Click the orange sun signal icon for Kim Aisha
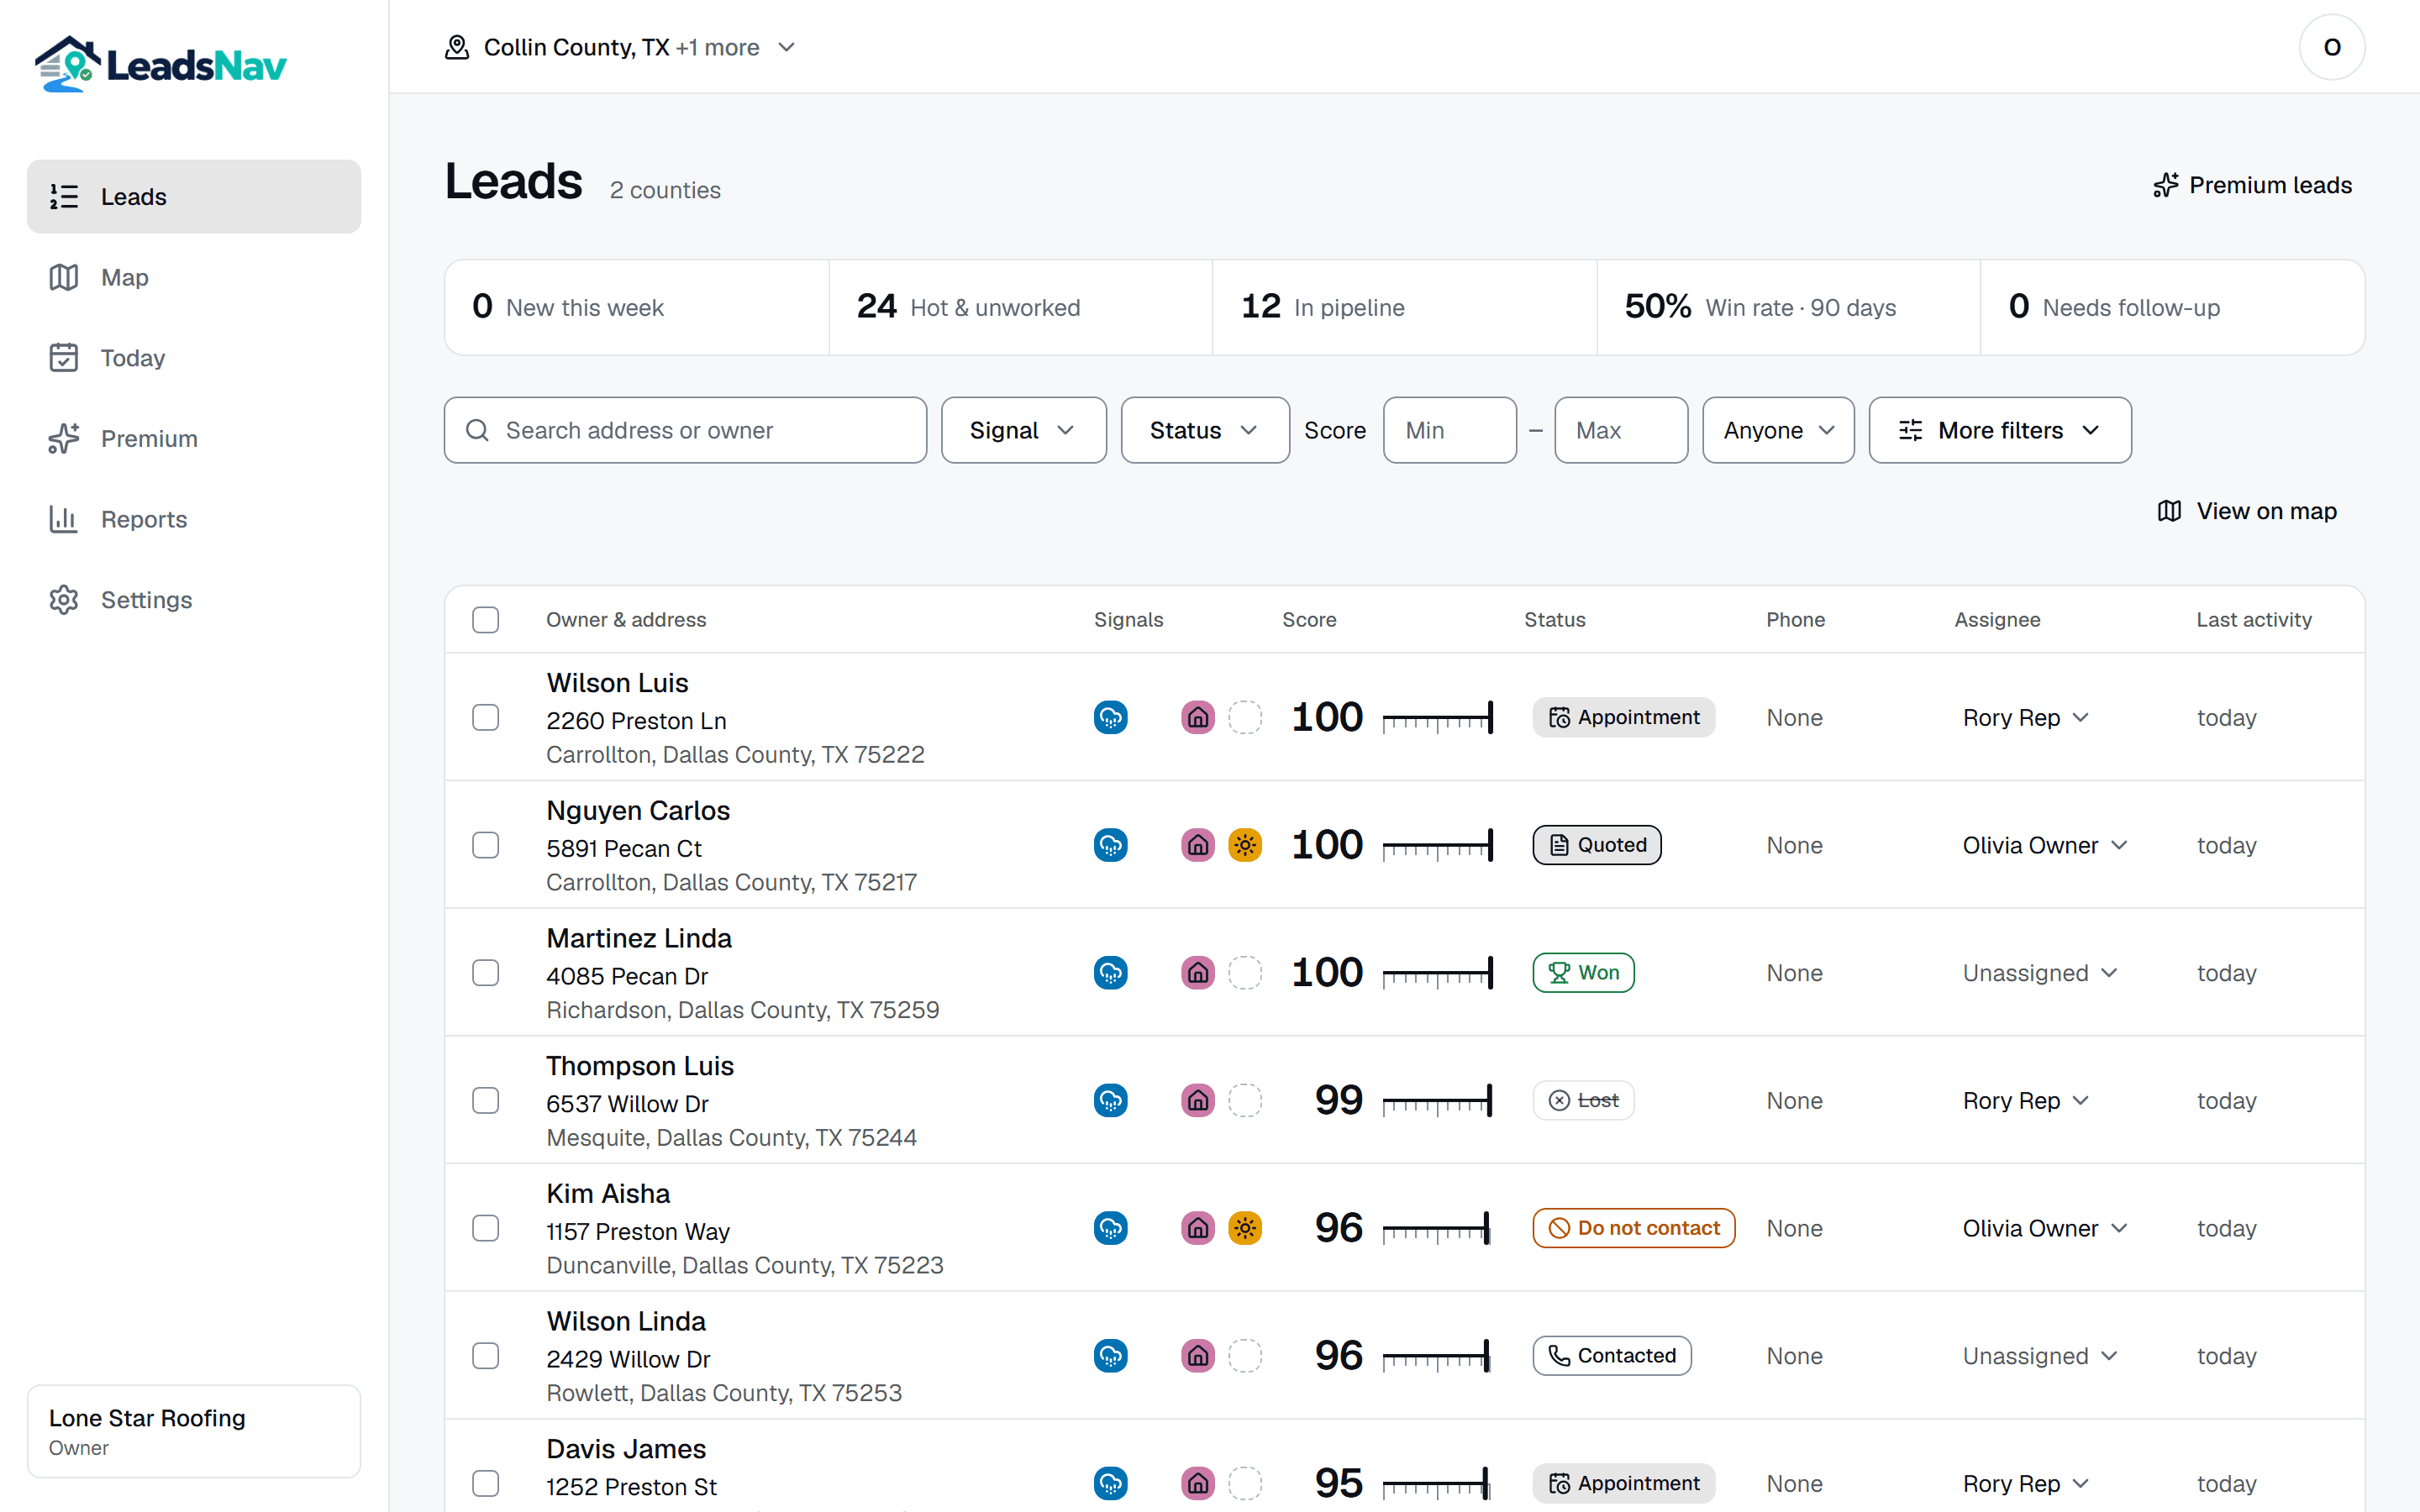The width and height of the screenshot is (2420, 1512). 1245,1228
